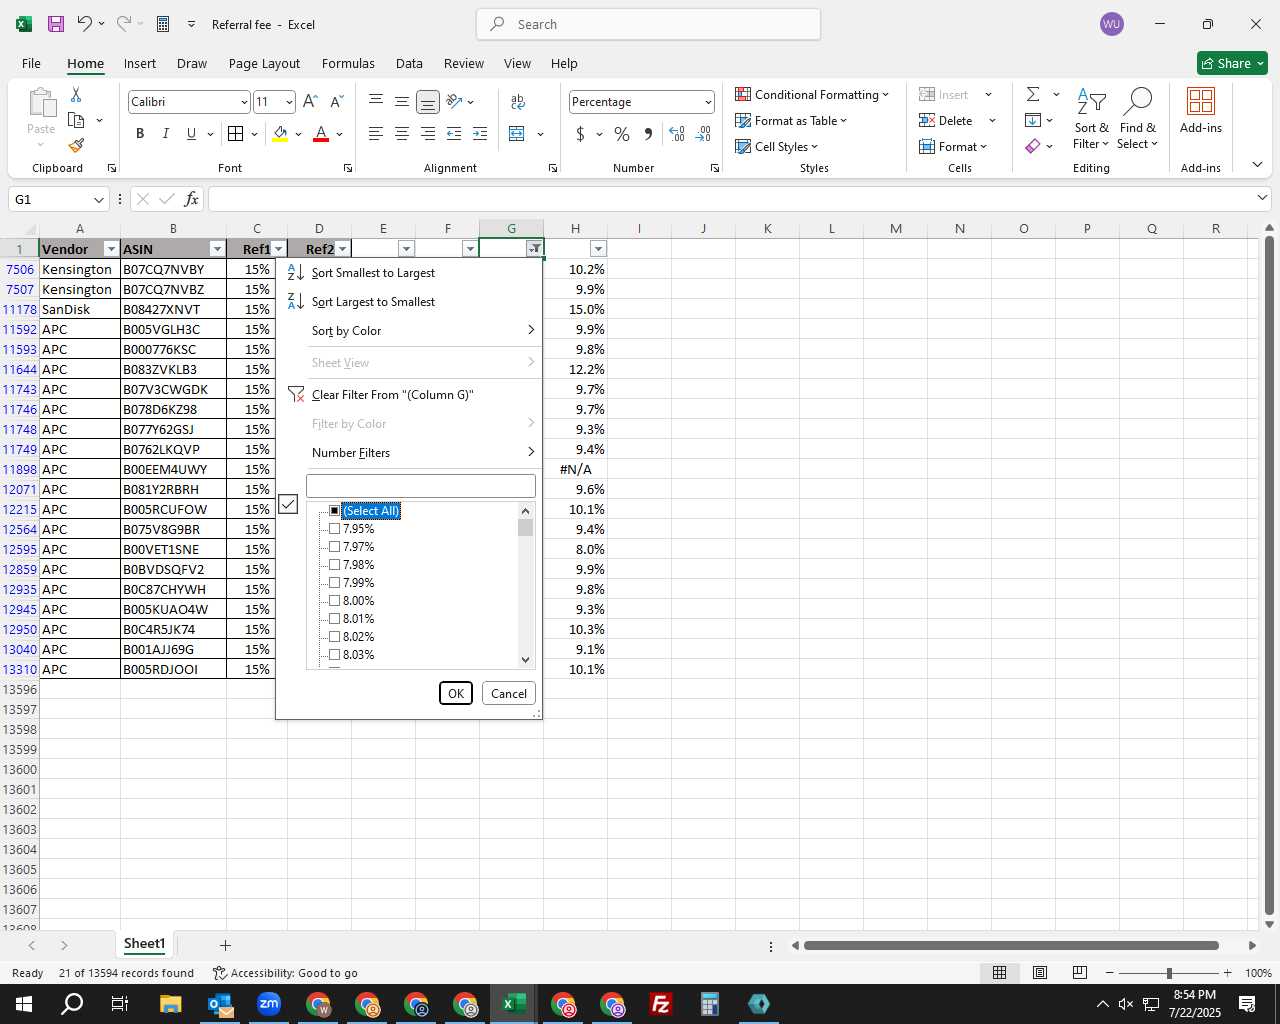Open the Vendor column filter dropdown
The image size is (1280, 1024).
tap(111, 249)
